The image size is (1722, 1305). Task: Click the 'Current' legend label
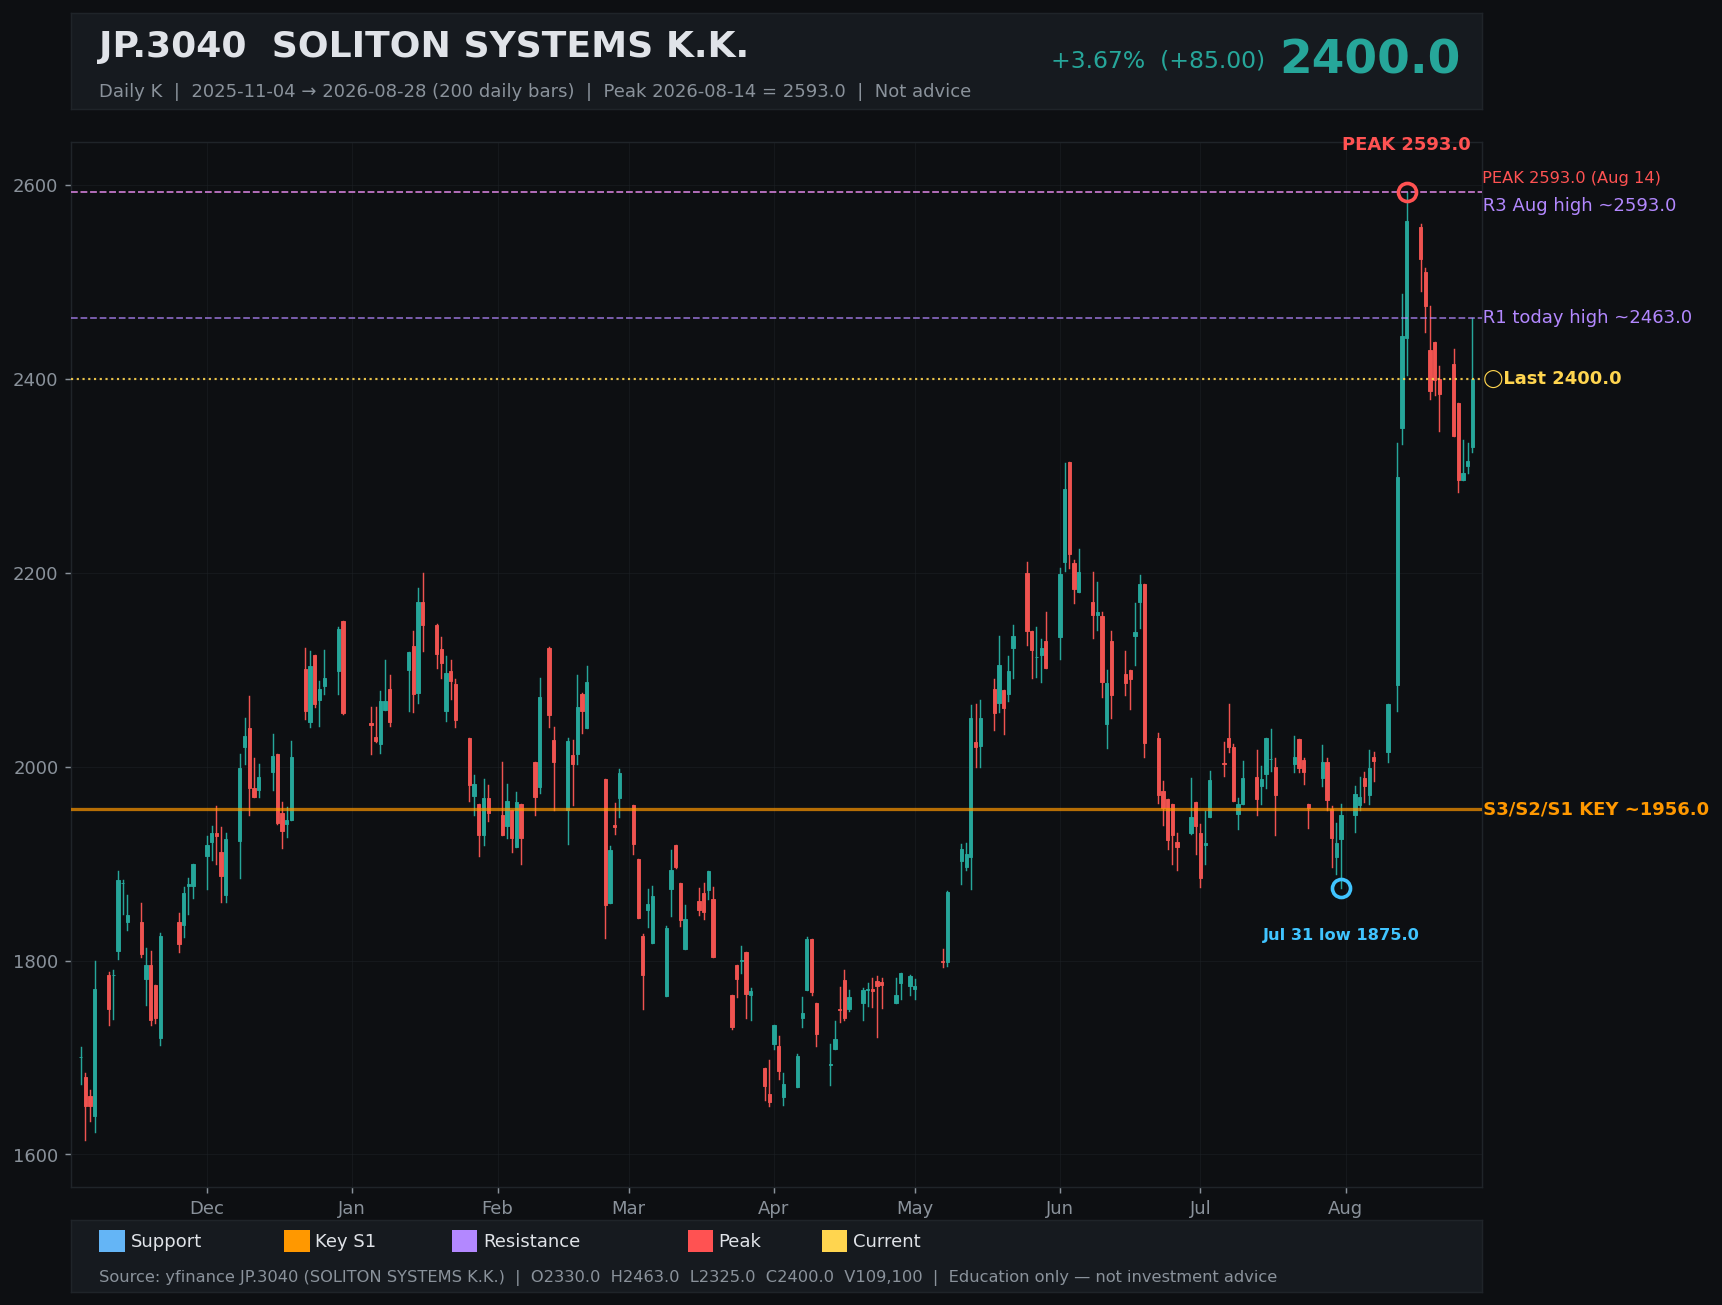887,1241
